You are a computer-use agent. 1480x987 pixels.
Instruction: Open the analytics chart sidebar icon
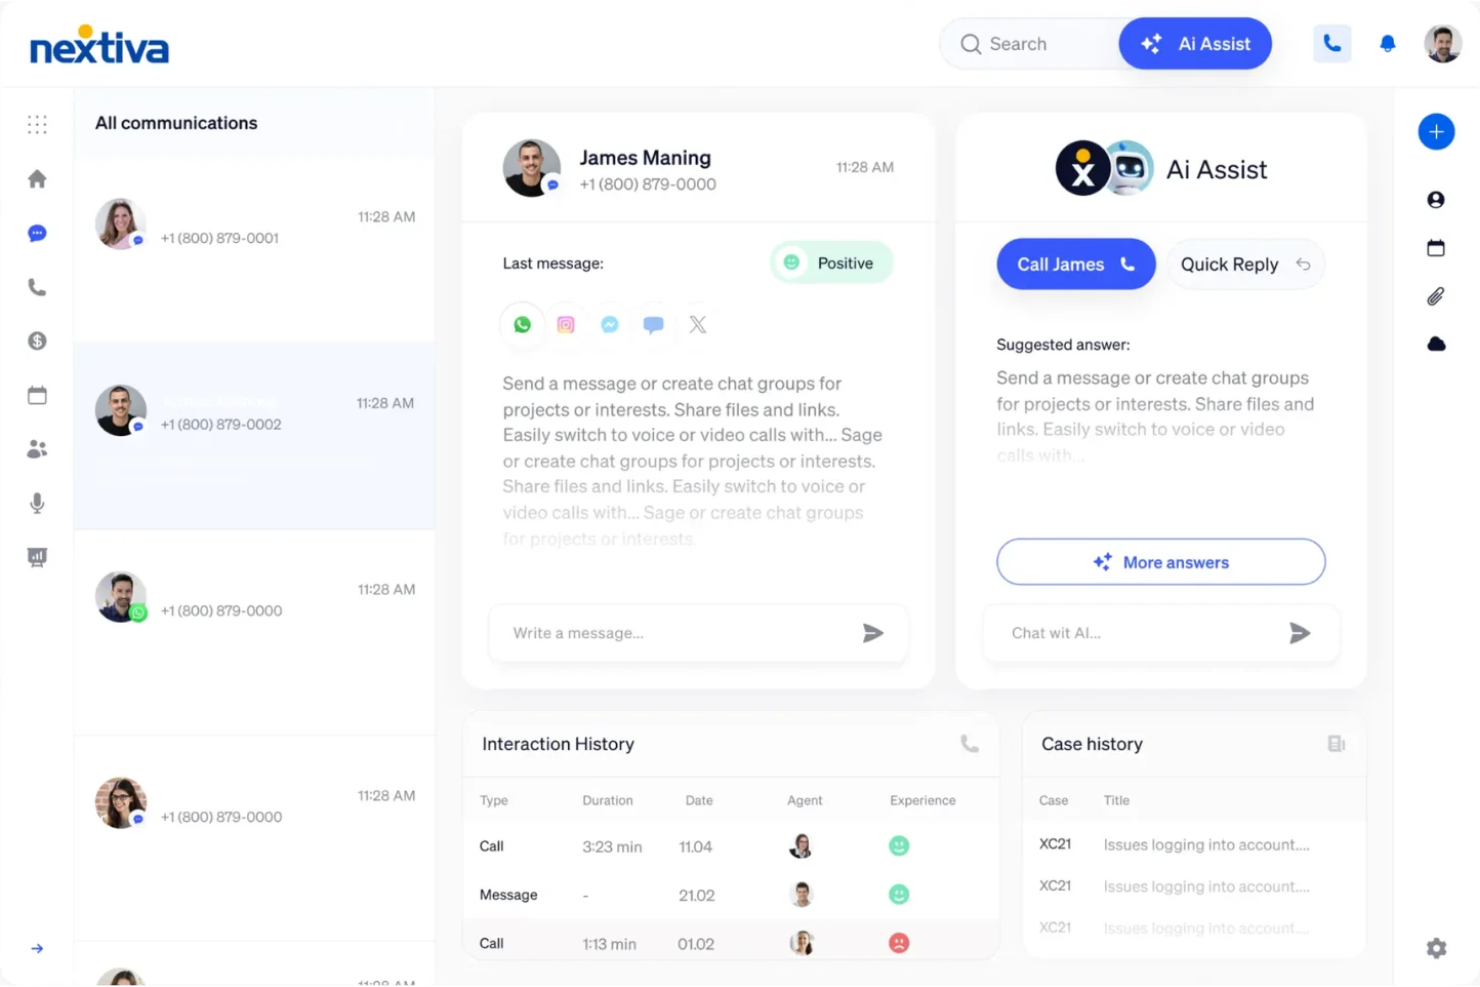click(x=37, y=557)
